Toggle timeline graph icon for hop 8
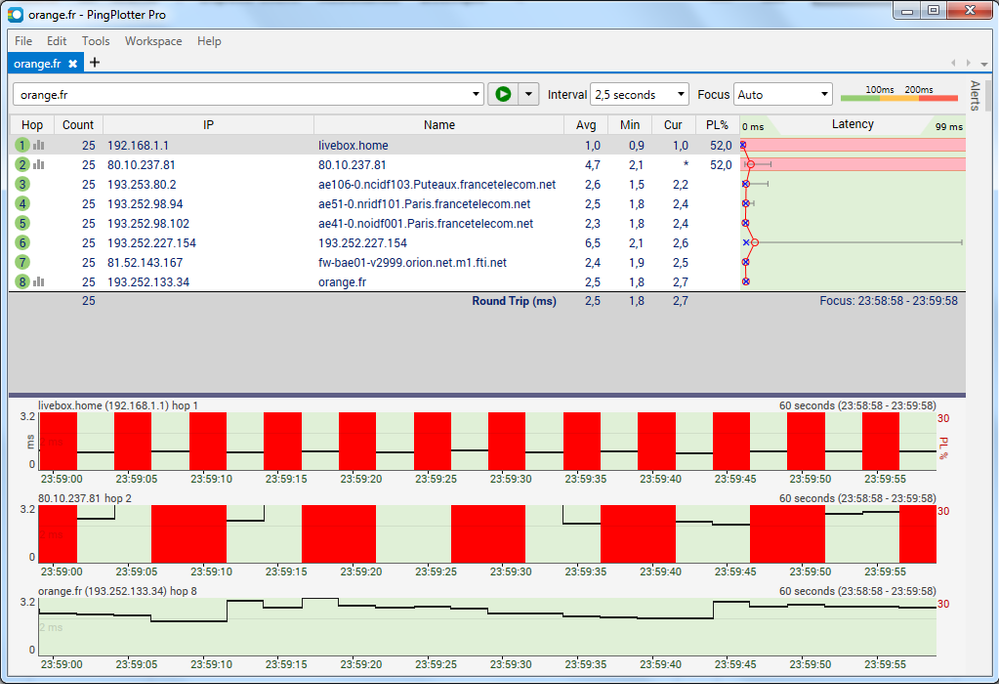Viewport: 999px width, 684px height. click(x=39, y=282)
